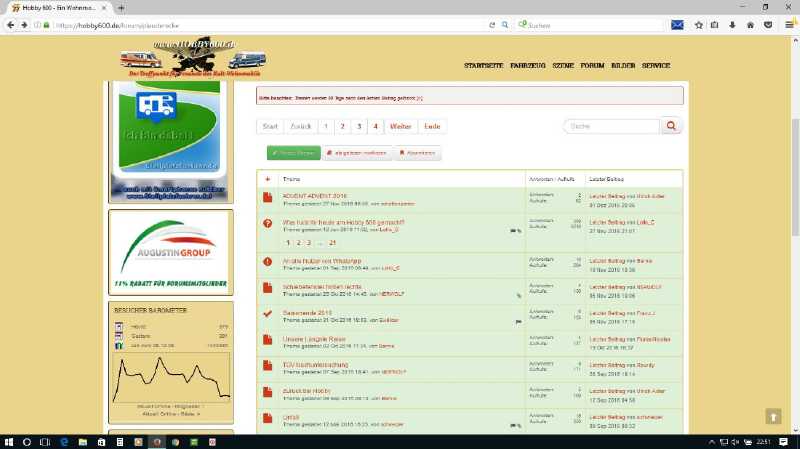Click the red checkmark icon beside Saisonende topic
This screenshot has height=449, width=800.
pos(267,314)
